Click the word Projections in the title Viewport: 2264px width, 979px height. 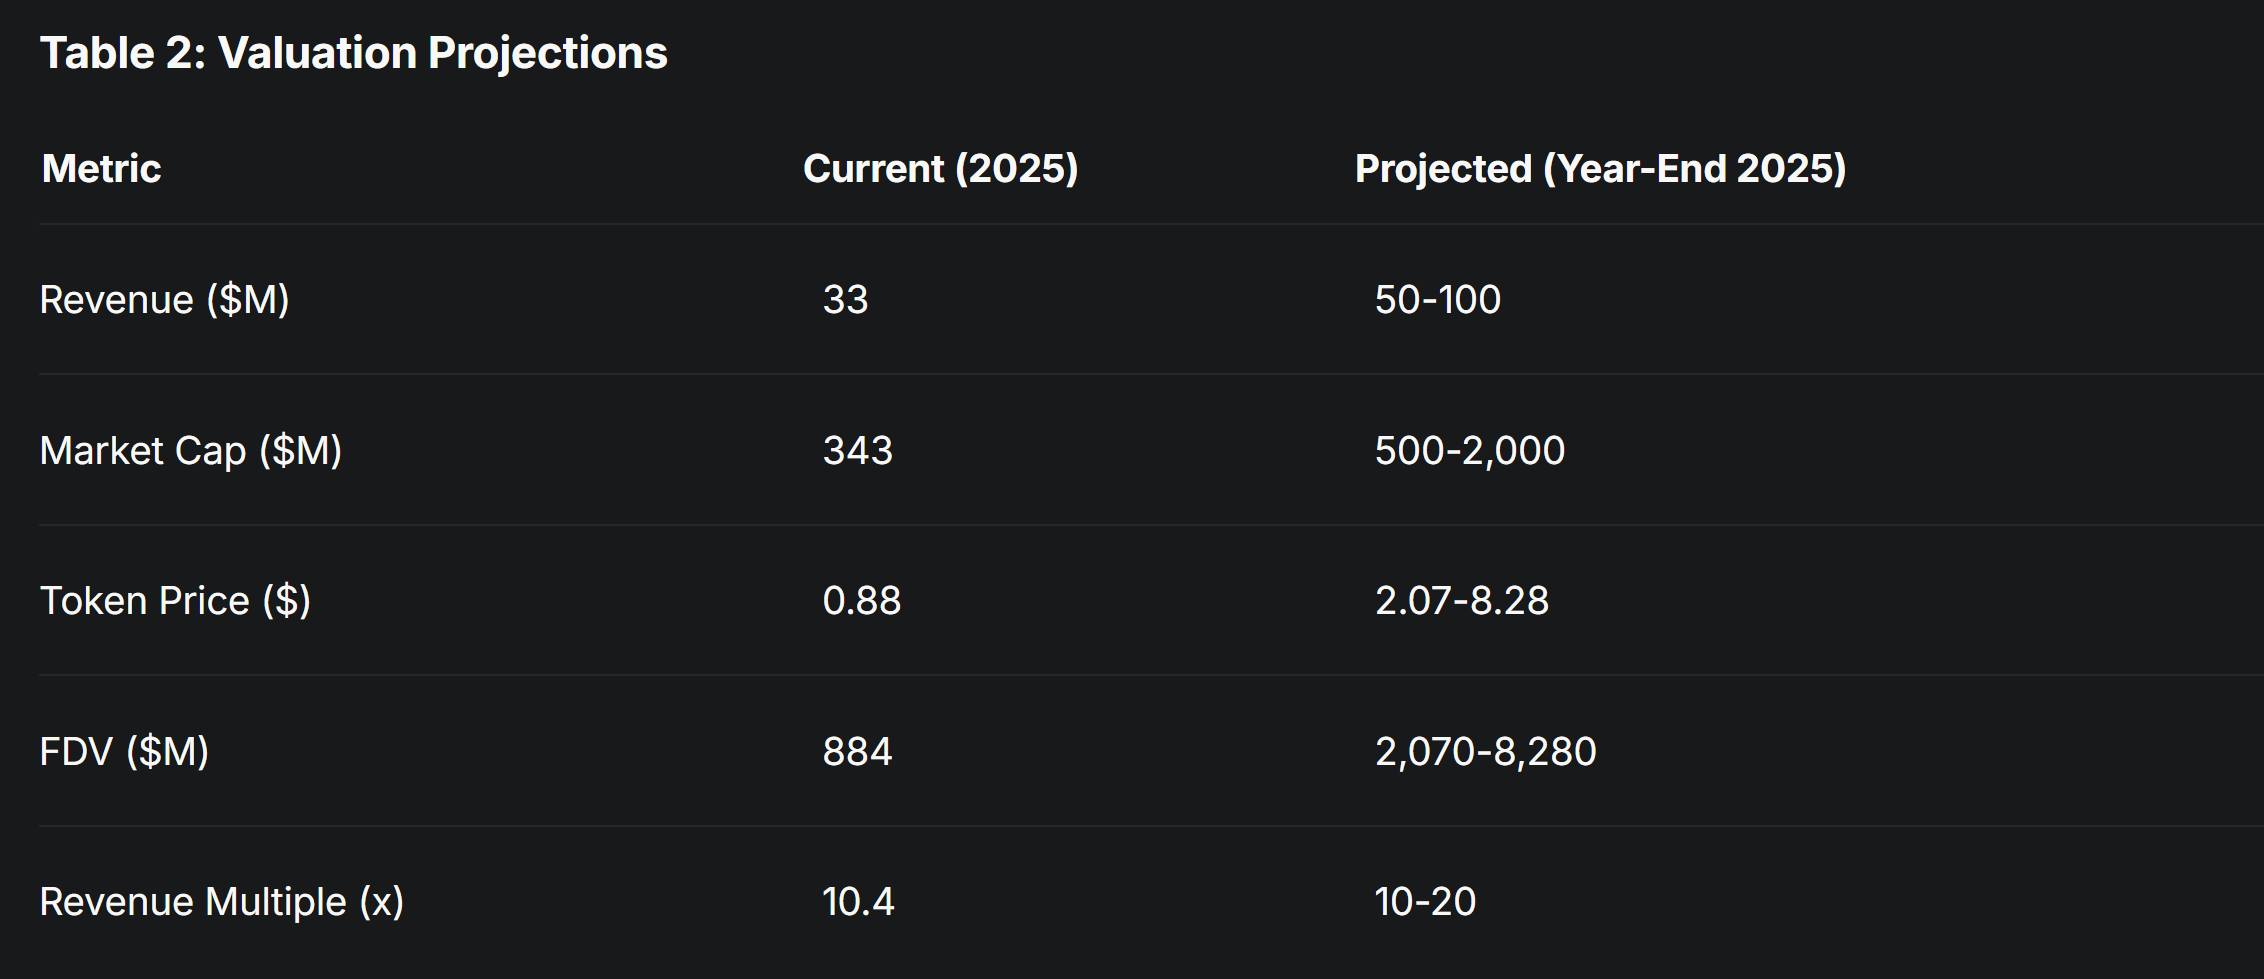pyautogui.click(x=548, y=53)
